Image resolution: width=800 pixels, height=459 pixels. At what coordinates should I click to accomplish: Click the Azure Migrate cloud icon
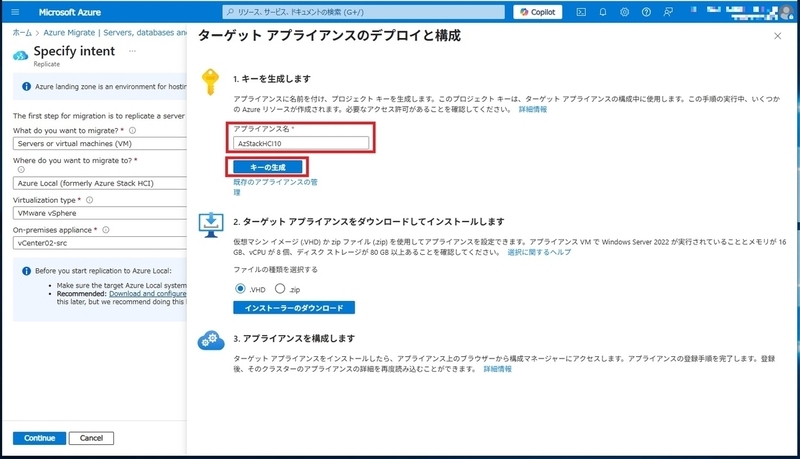[x=20, y=56]
